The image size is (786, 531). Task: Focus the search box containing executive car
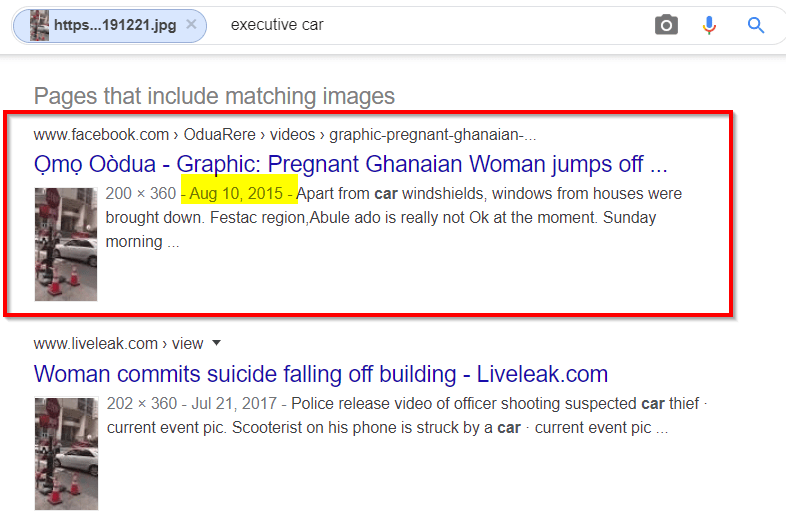coord(431,25)
